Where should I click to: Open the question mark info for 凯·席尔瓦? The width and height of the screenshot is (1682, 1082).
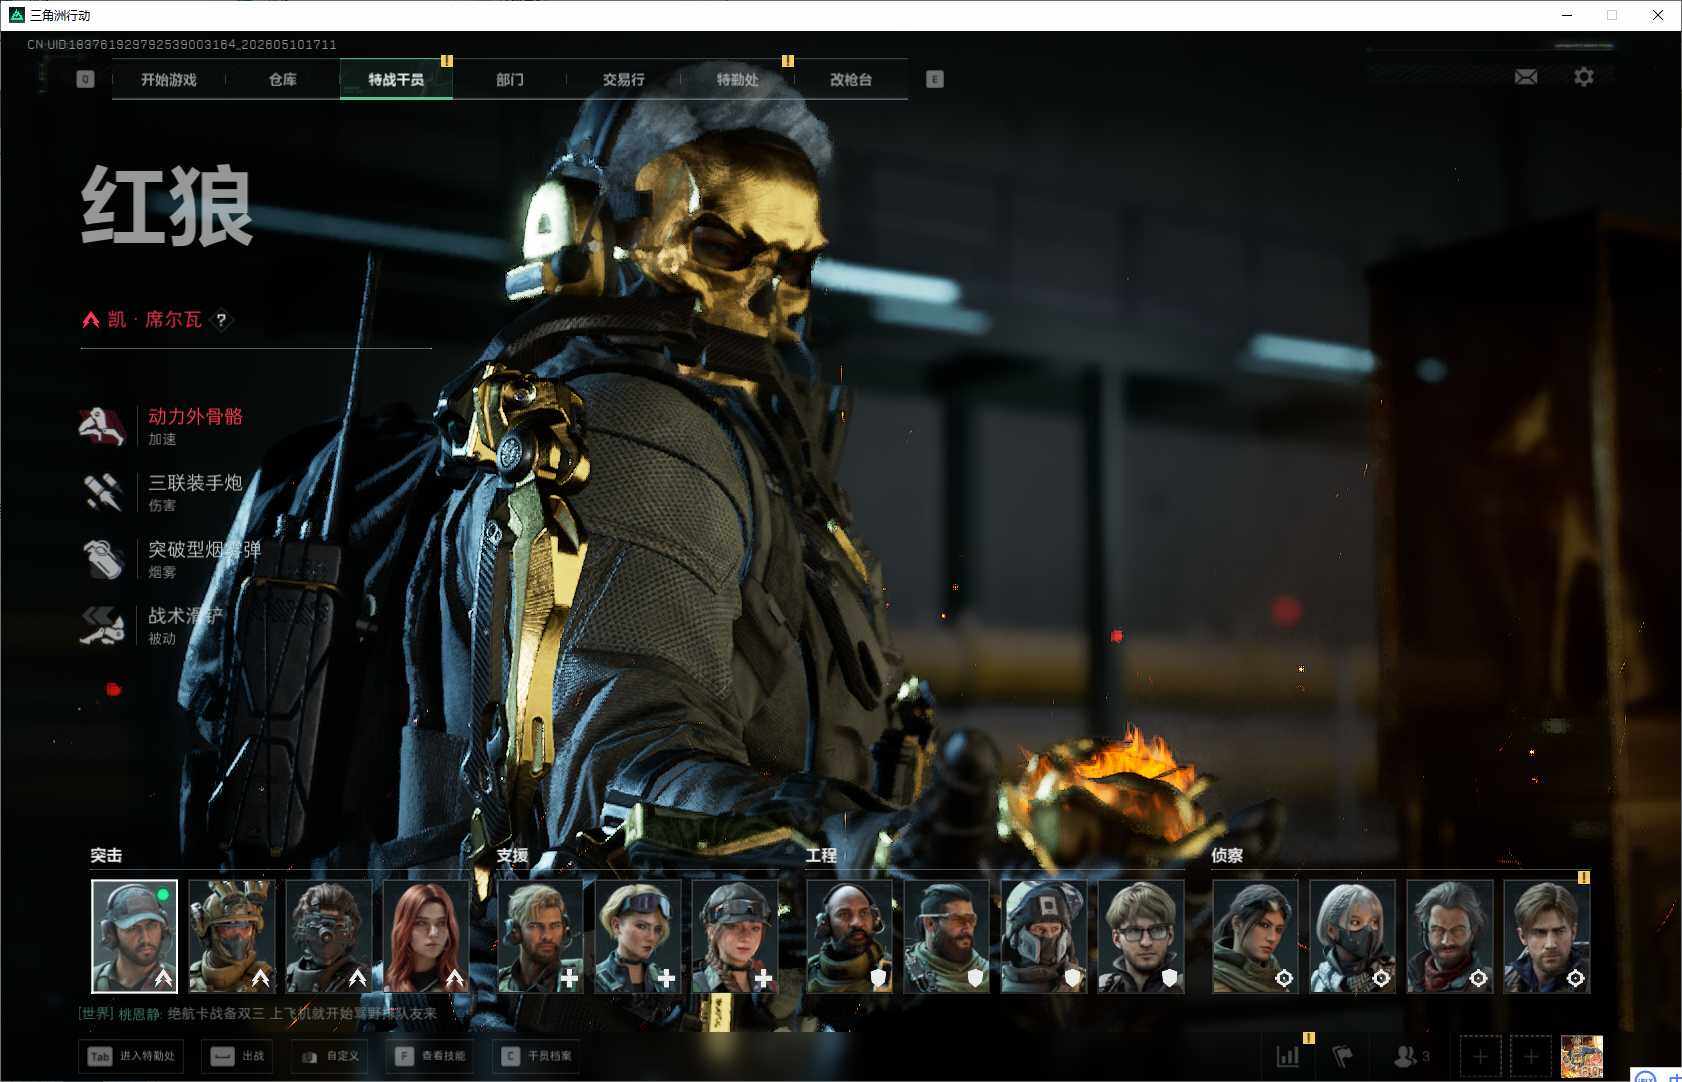(221, 320)
